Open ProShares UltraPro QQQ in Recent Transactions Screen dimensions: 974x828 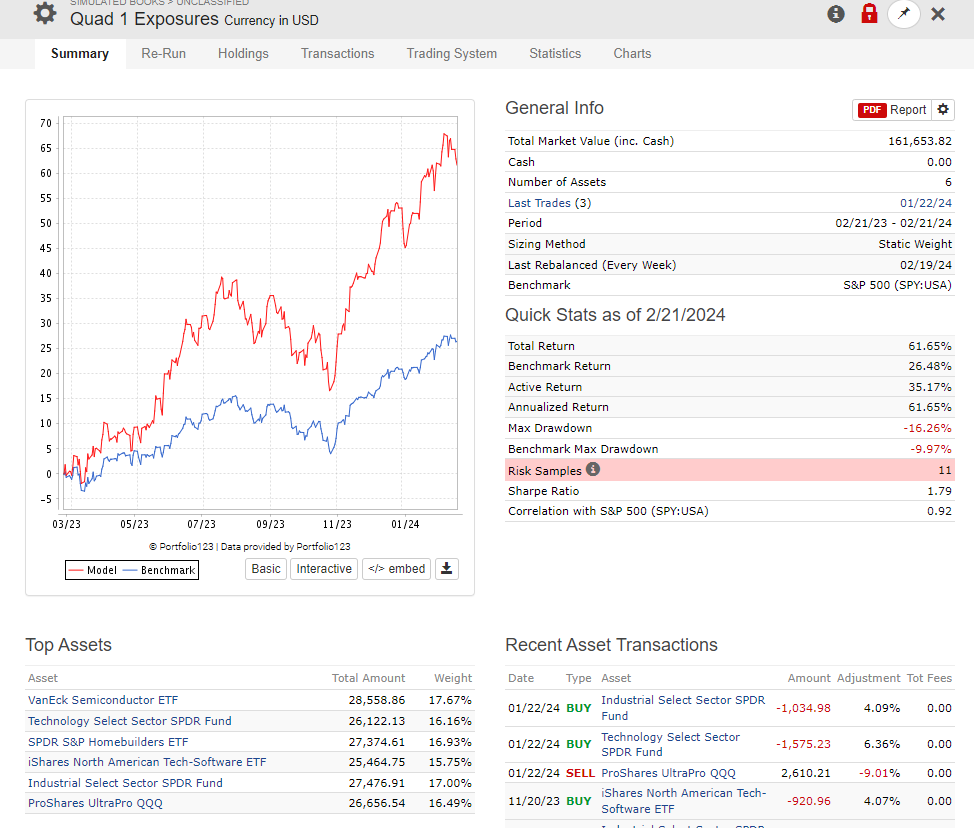pyautogui.click(x=668, y=773)
